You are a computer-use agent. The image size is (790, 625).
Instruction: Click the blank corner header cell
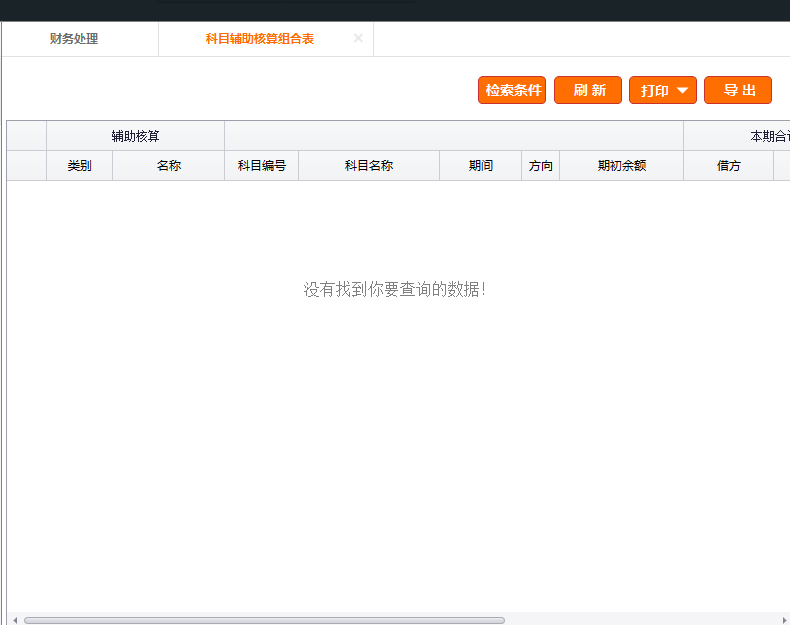pos(27,151)
